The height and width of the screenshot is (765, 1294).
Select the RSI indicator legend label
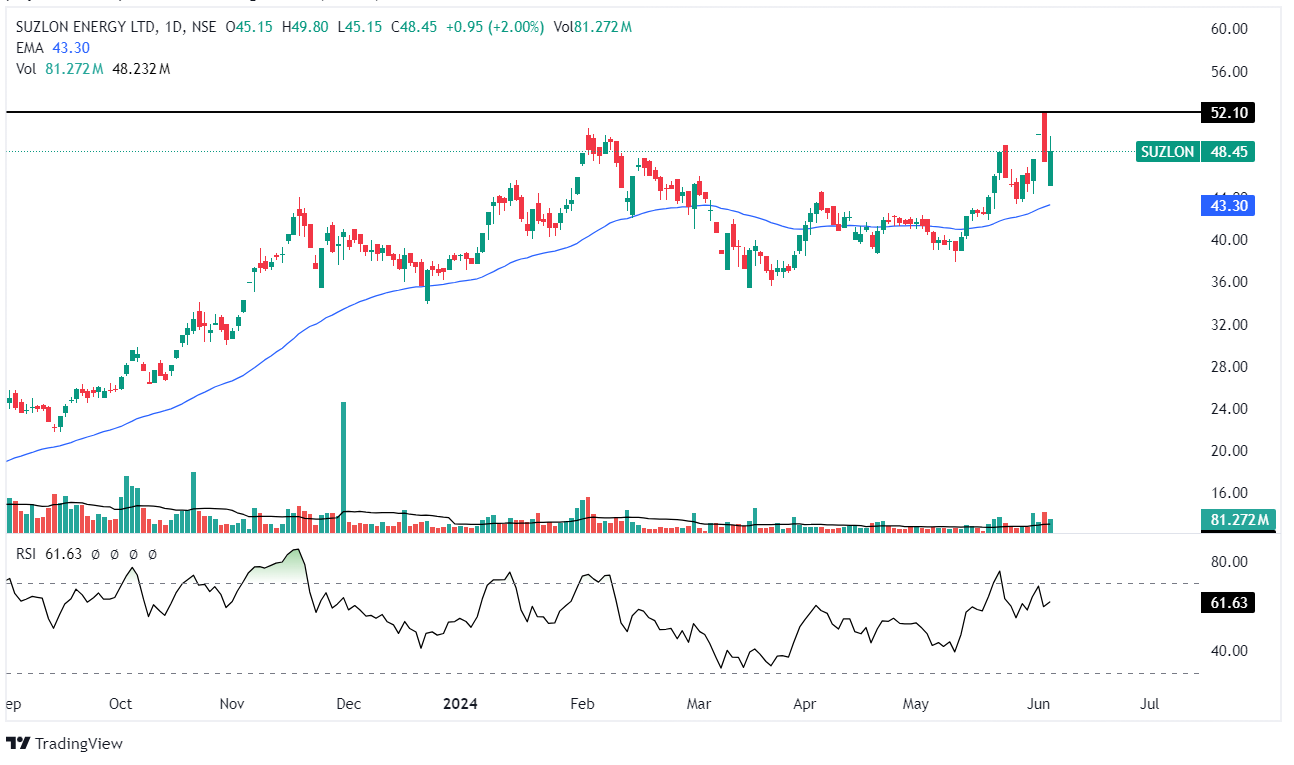27,553
